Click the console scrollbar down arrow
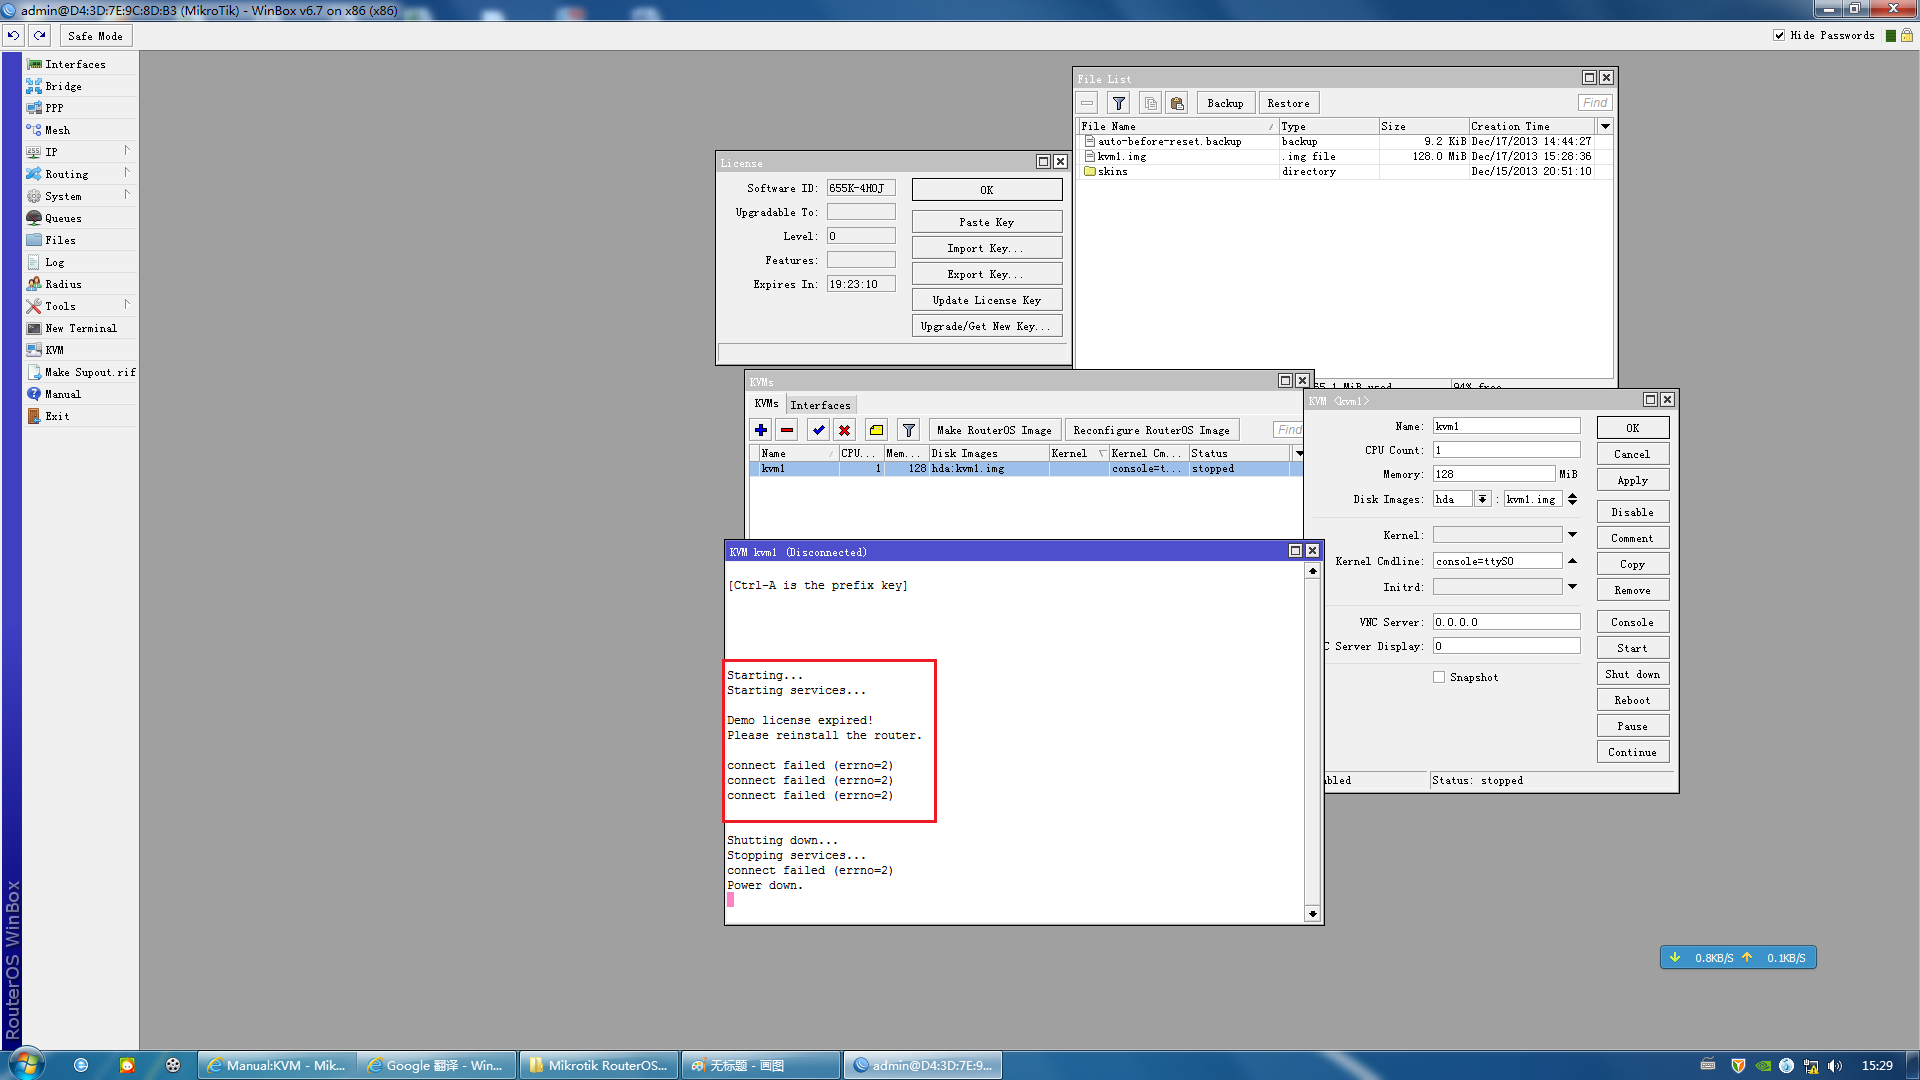This screenshot has height=1080, width=1920. (x=1312, y=914)
